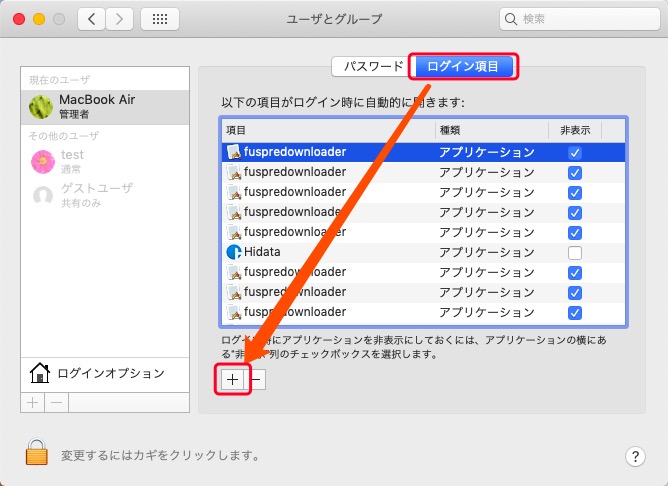The width and height of the screenshot is (668, 486).
Task: Add a login item with plus button
Action: coord(232,380)
